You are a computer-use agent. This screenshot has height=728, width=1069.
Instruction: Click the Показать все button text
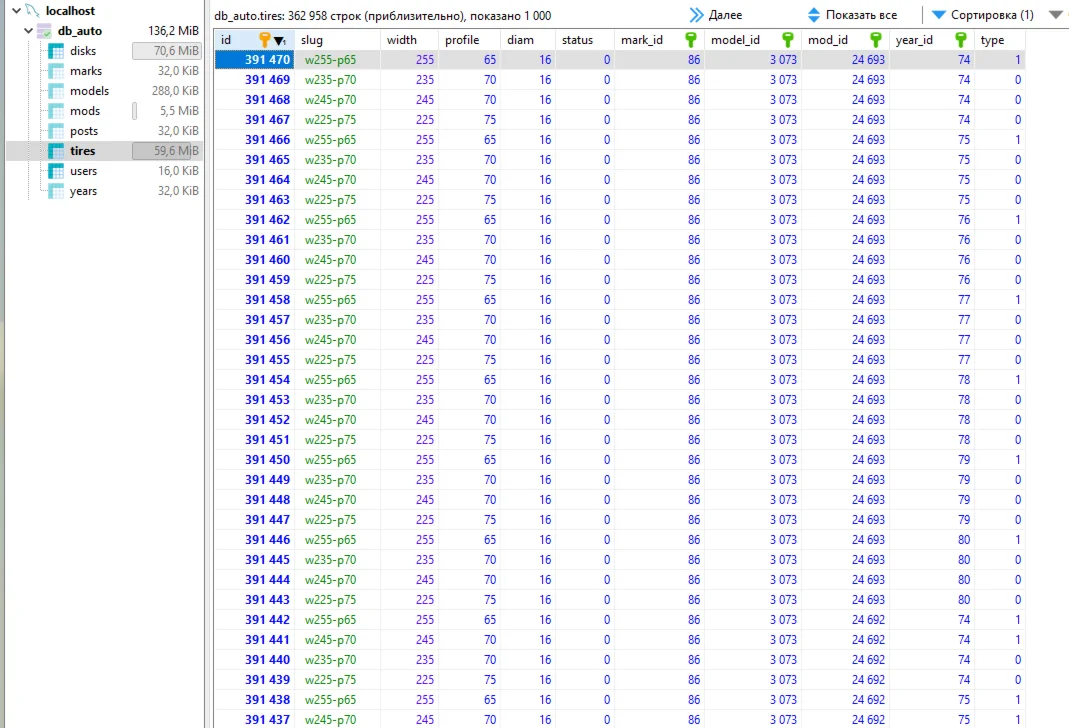[861, 15]
